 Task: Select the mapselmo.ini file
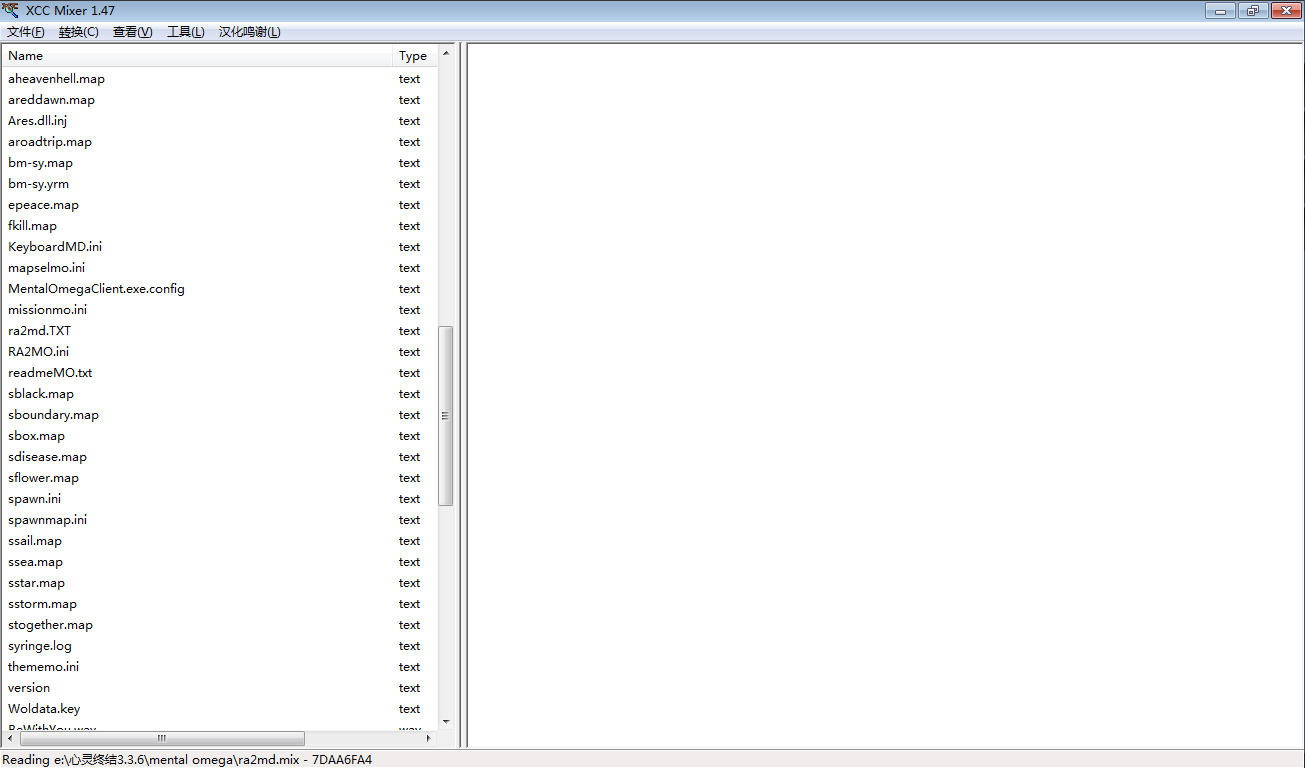46,268
